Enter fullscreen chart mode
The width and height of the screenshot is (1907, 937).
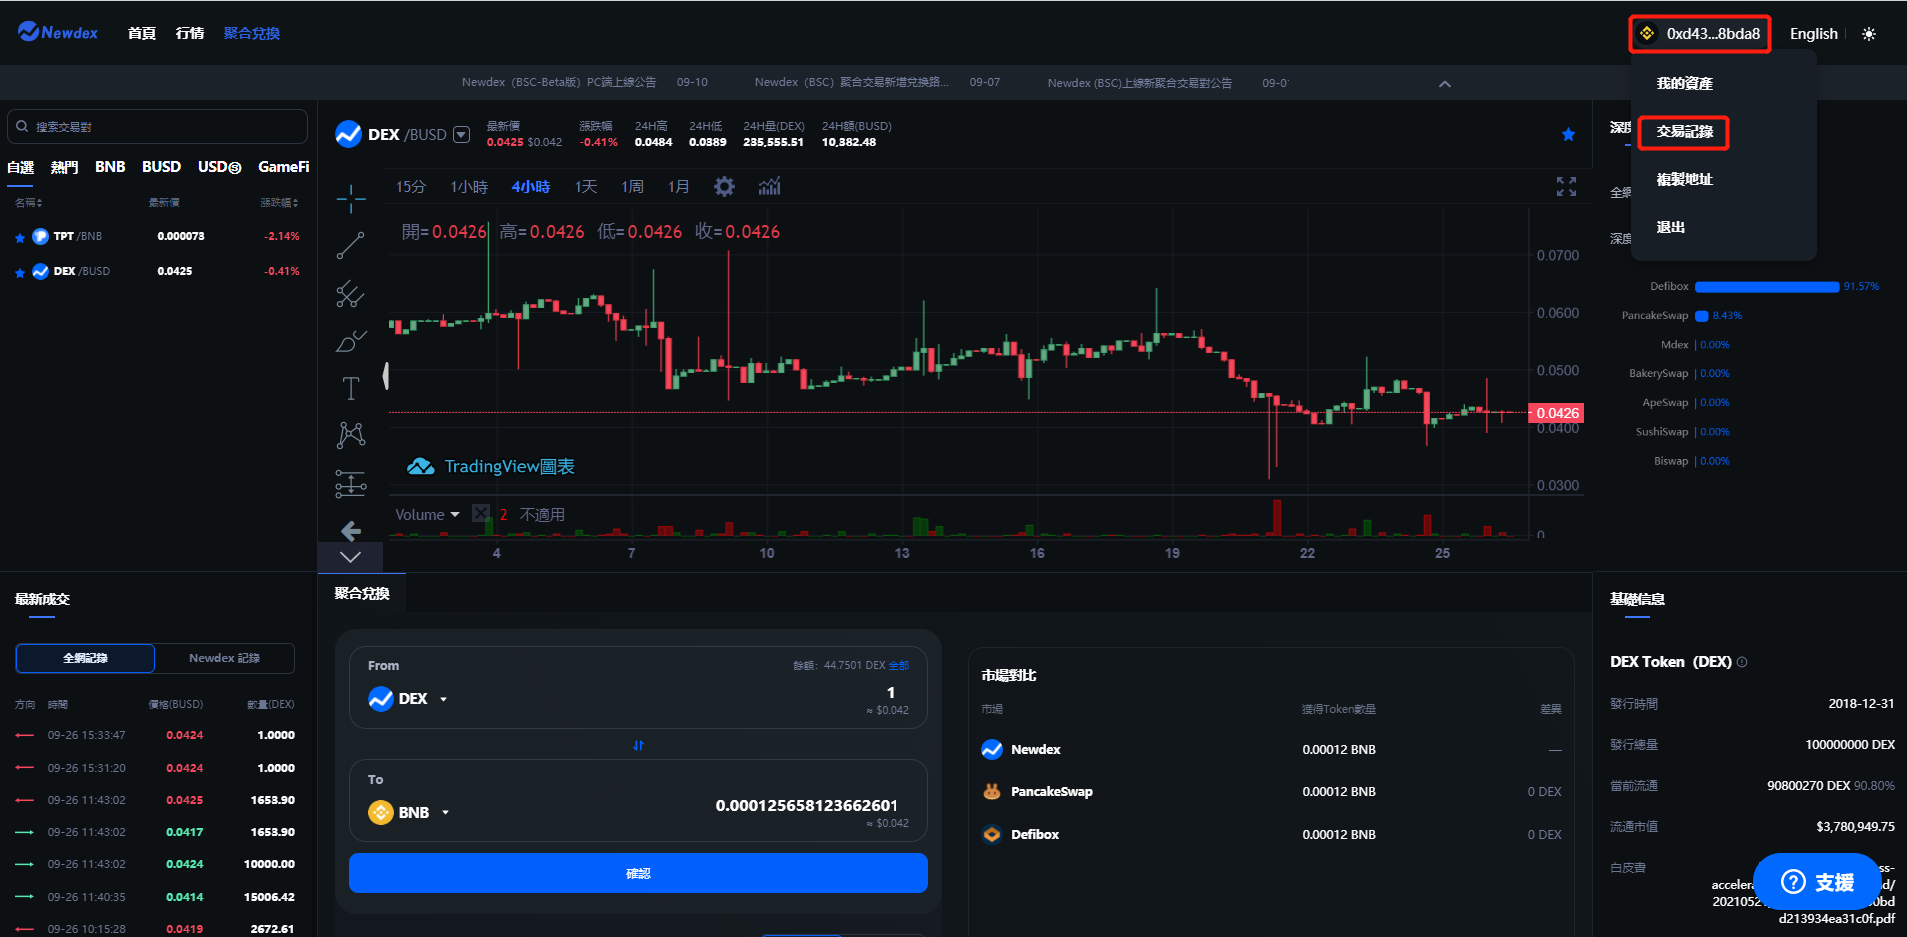[x=1566, y=187]
